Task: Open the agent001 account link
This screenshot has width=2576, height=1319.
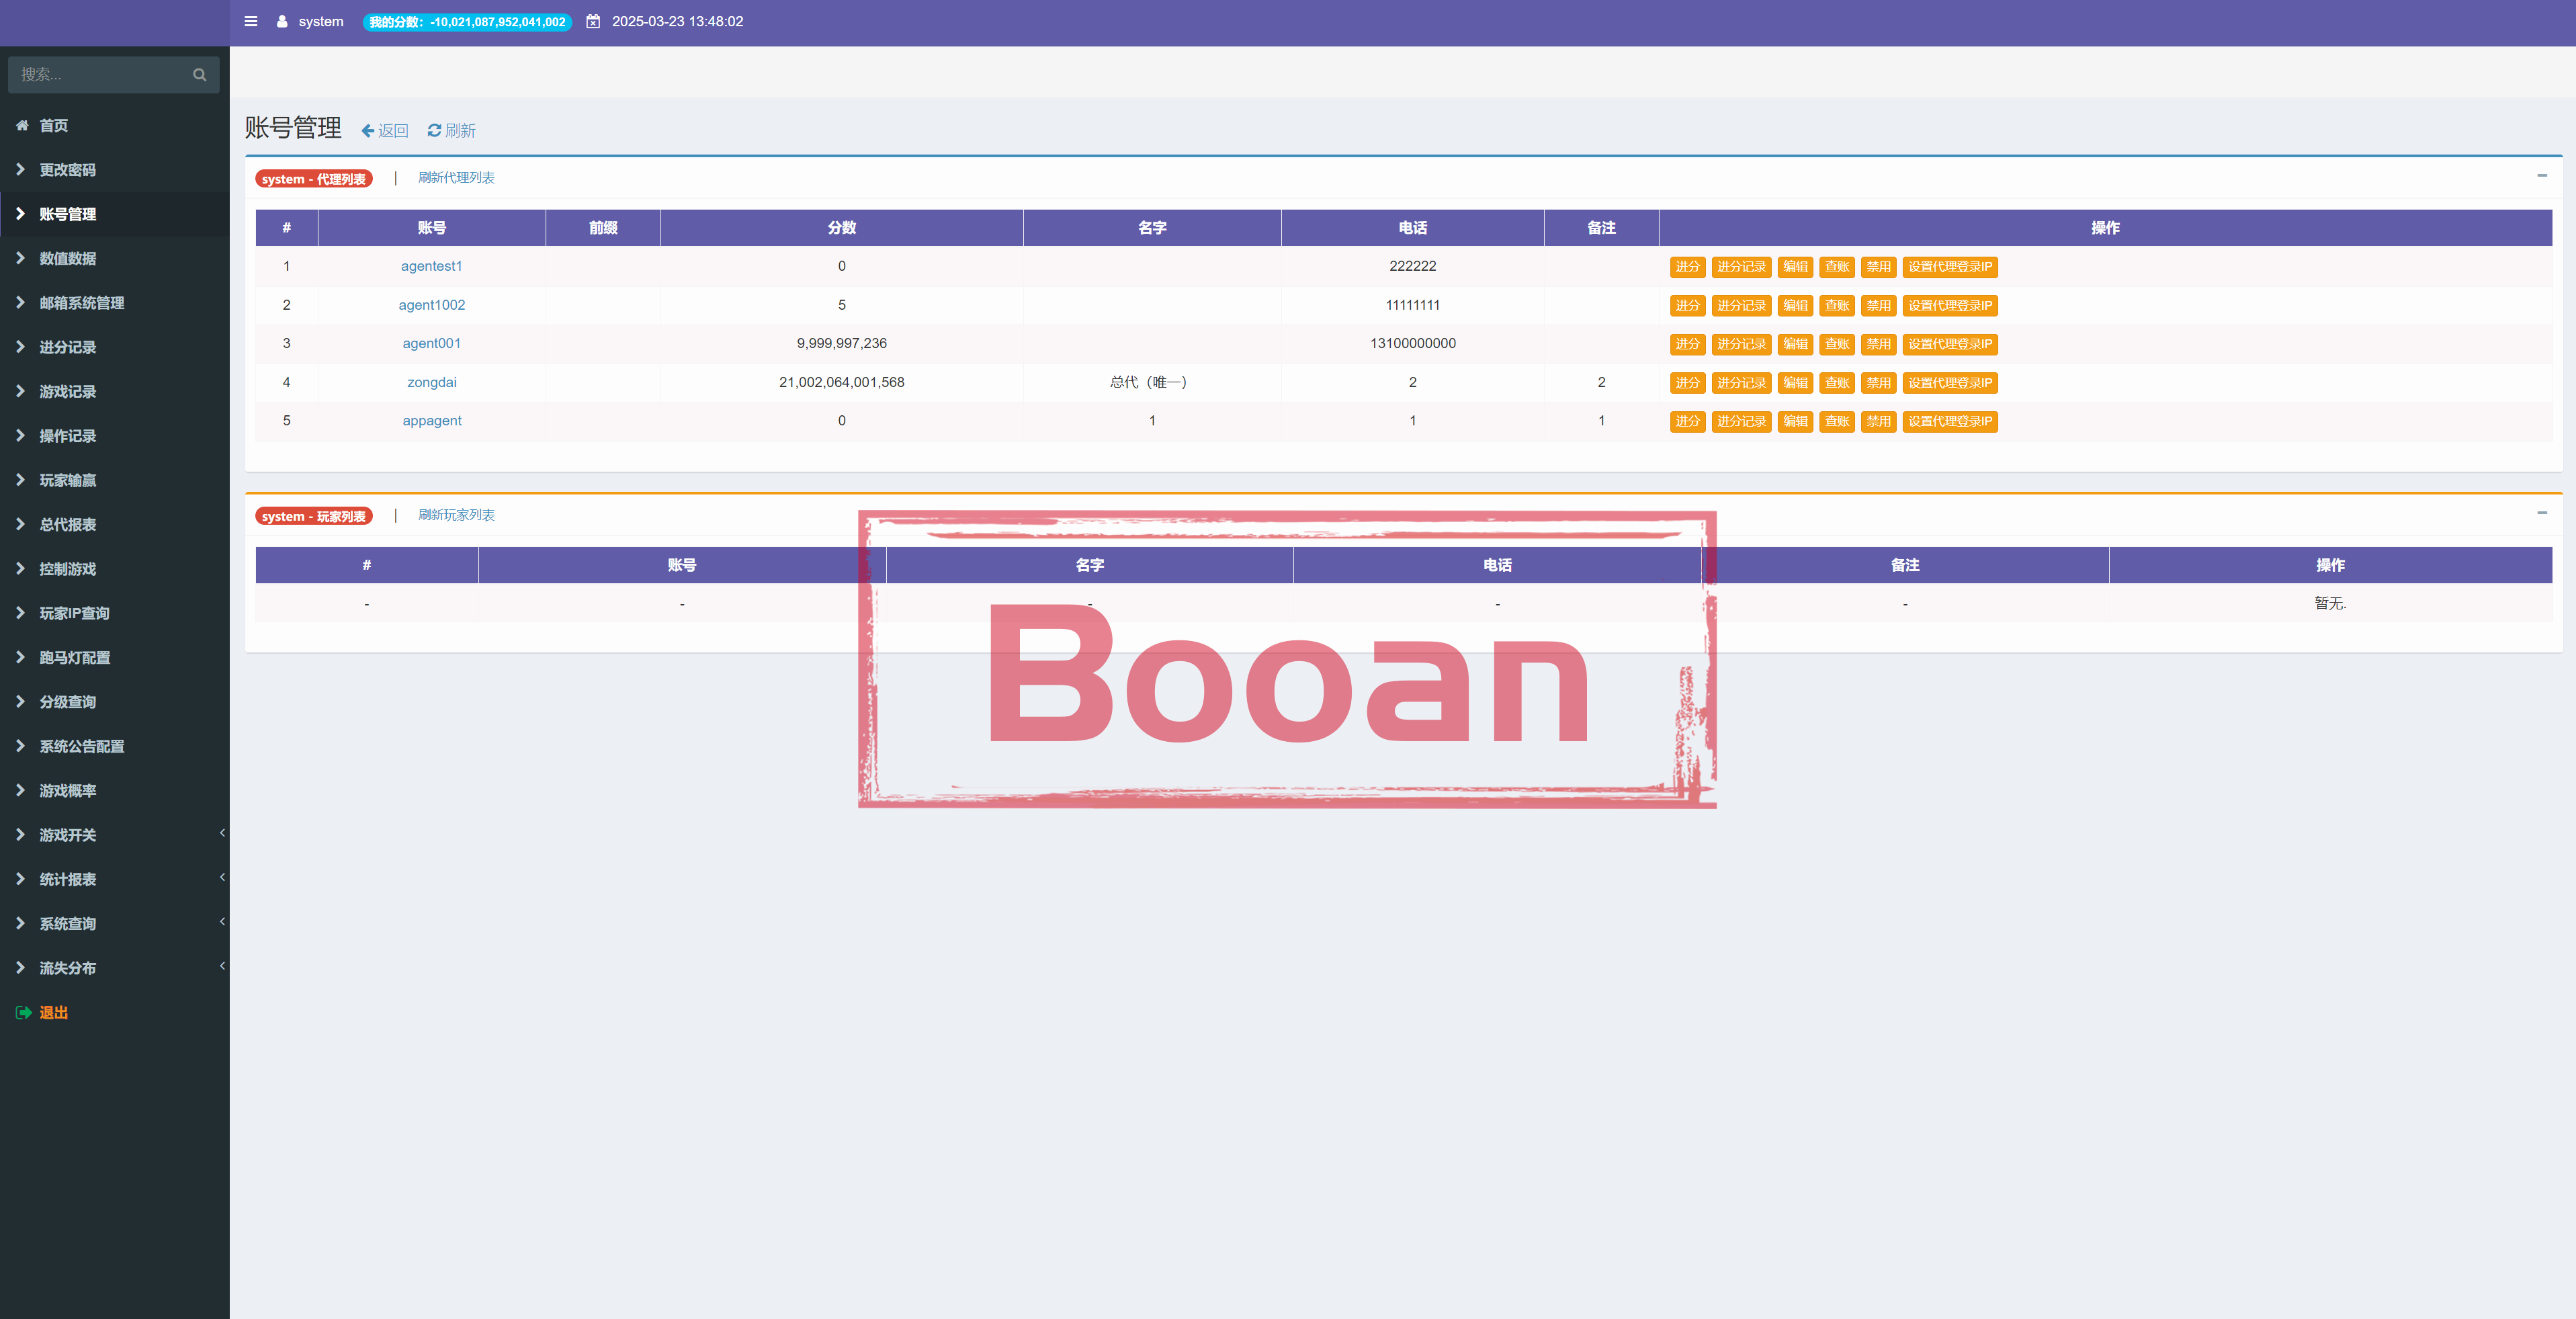Action: 431,343
